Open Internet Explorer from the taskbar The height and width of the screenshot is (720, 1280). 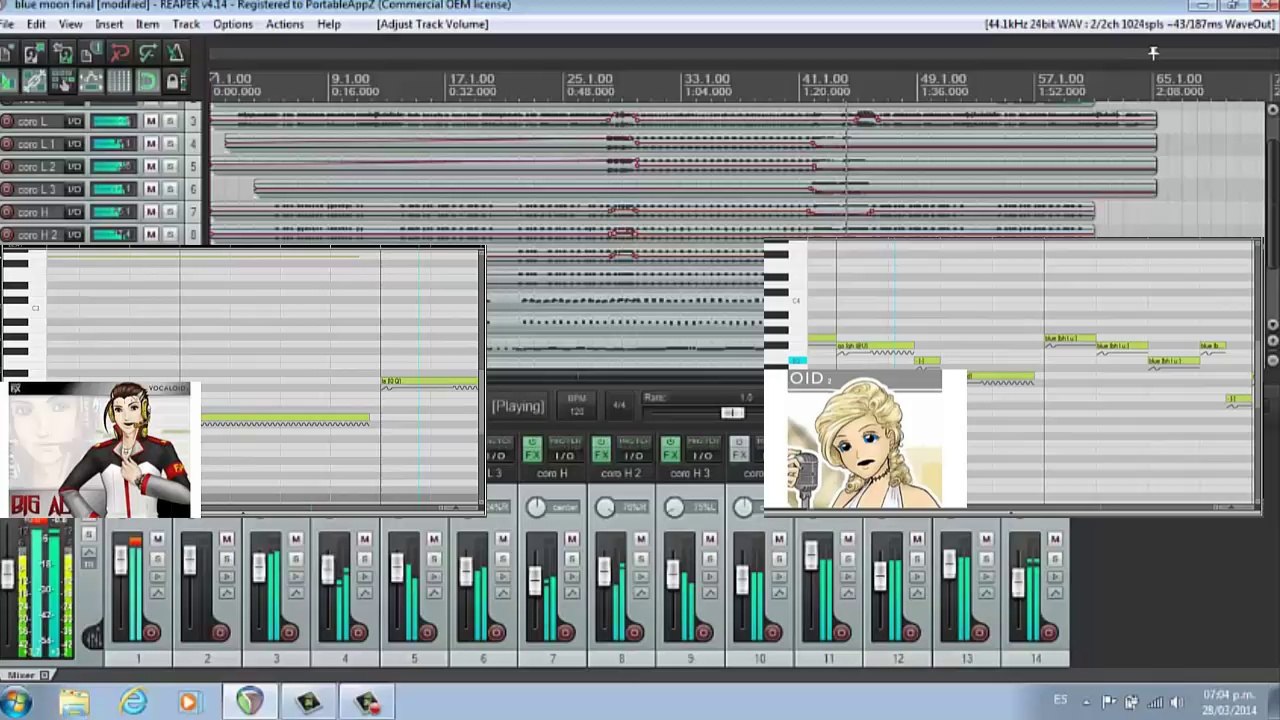click(x=133, y=702)
